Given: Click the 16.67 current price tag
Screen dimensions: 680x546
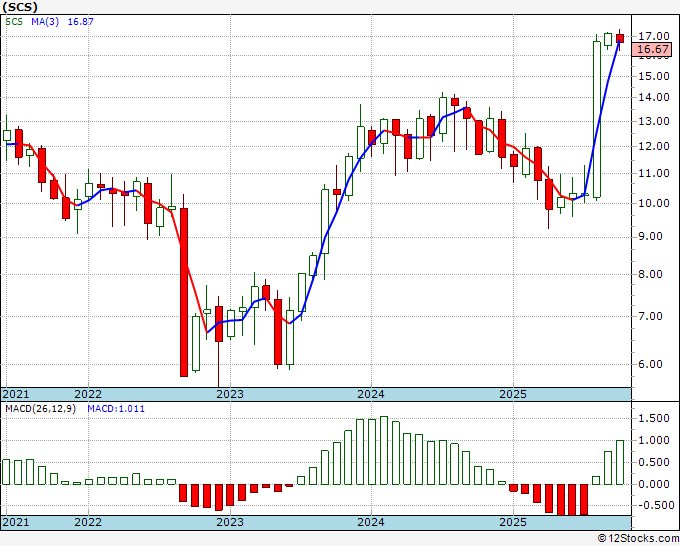Looking at the screenshot, I should coord(654,49).
